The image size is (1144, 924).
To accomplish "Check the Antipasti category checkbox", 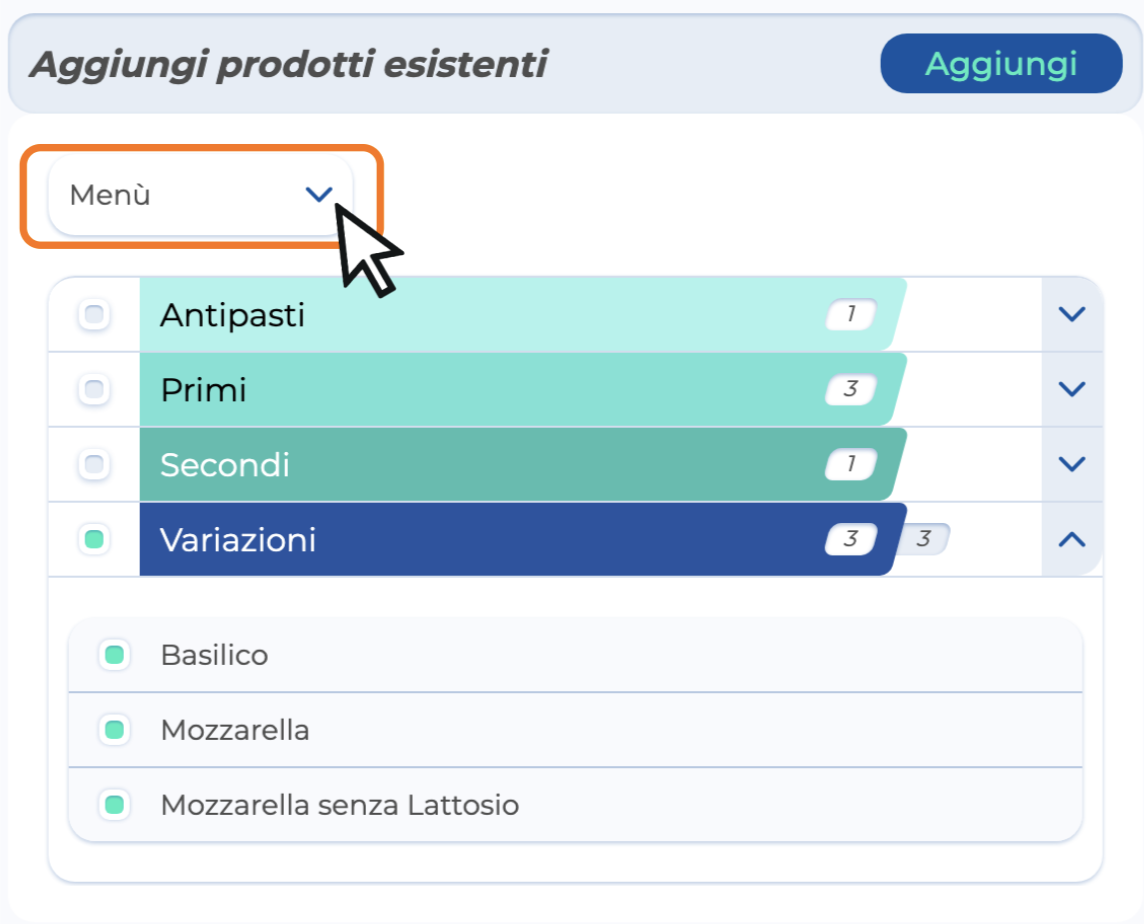I will coord(94,315).
